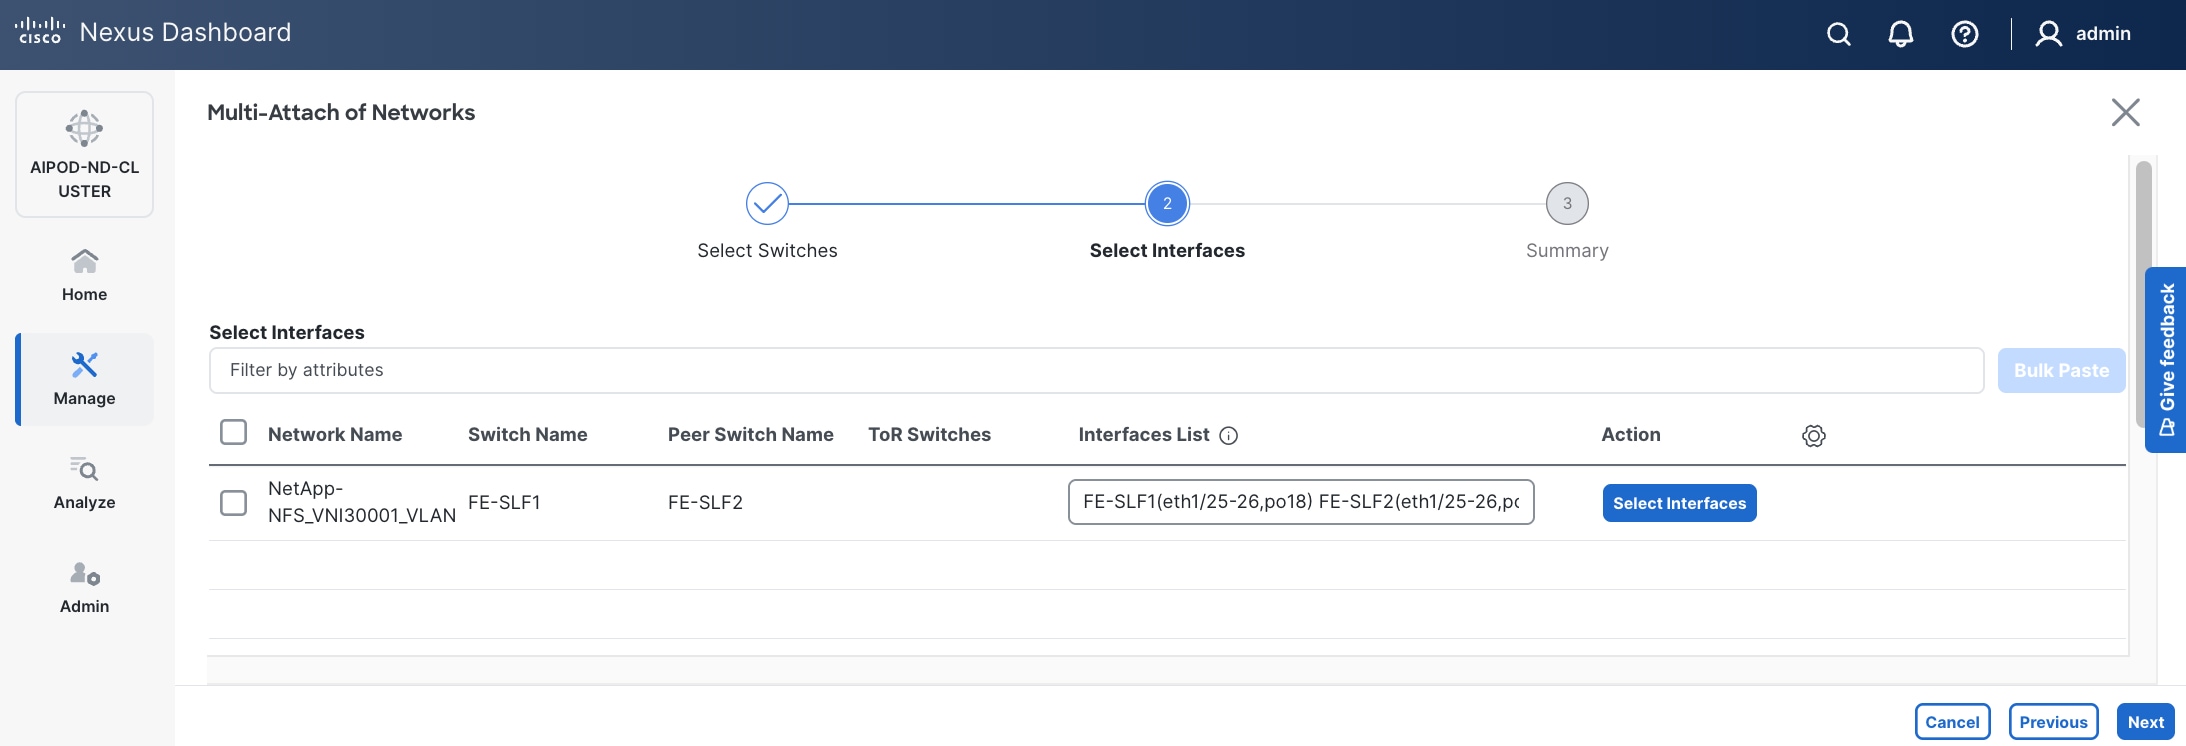Open the Analyze section

(x=84, y=483)
